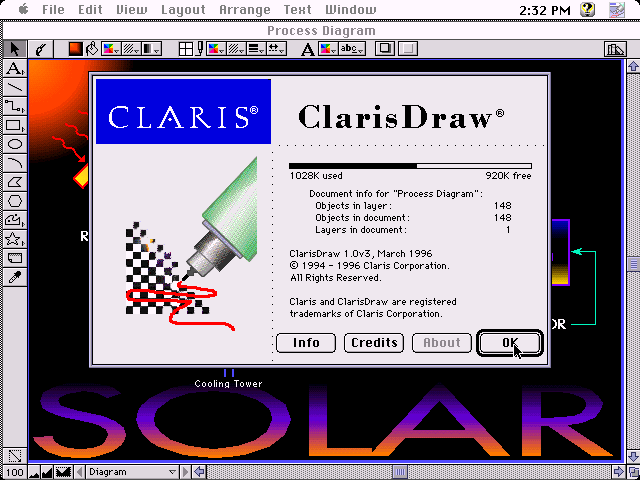Image resolution: width=640 pixels, height=480 pixels.
Task: Click the scroll left arrow
Action: click(x=199, y=472)
